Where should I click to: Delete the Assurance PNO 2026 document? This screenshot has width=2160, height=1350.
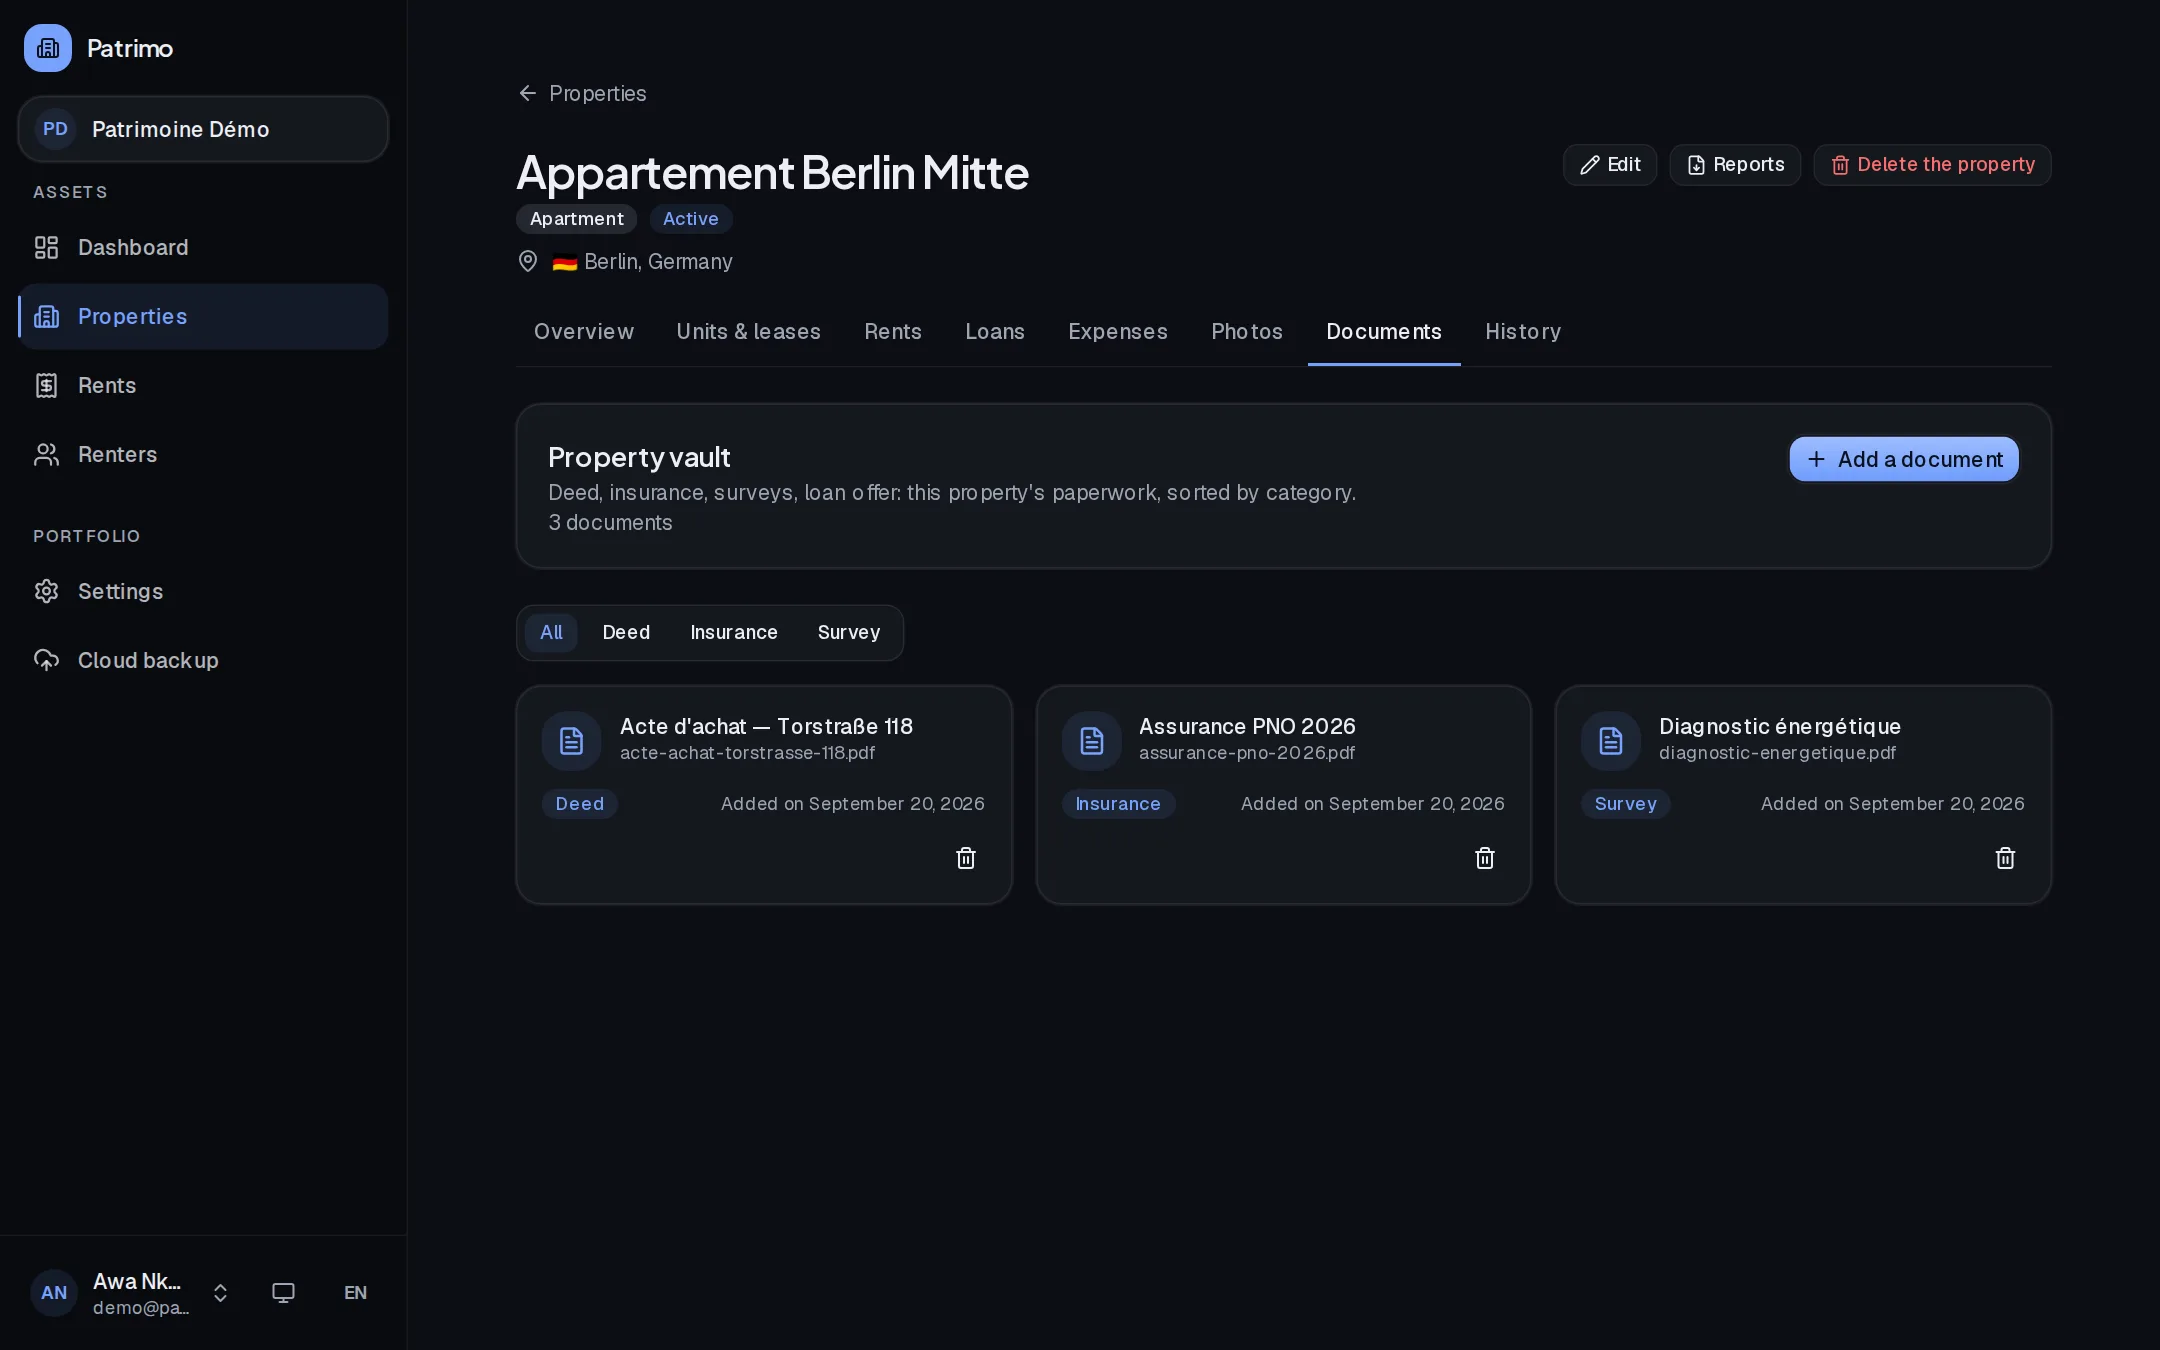tap(1485, 858)
